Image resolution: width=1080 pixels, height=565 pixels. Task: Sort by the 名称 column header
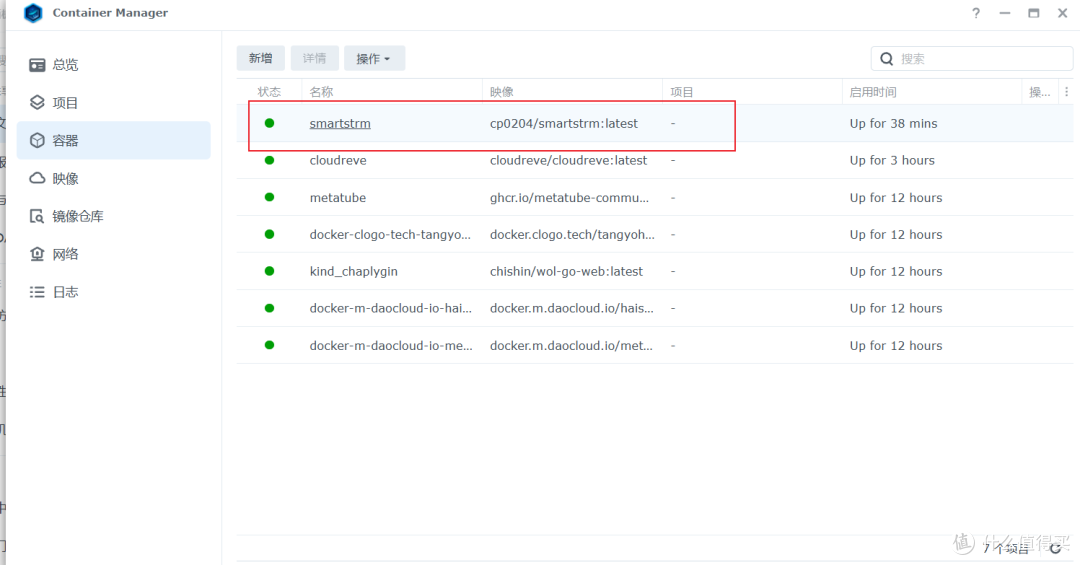pos(392,92)
